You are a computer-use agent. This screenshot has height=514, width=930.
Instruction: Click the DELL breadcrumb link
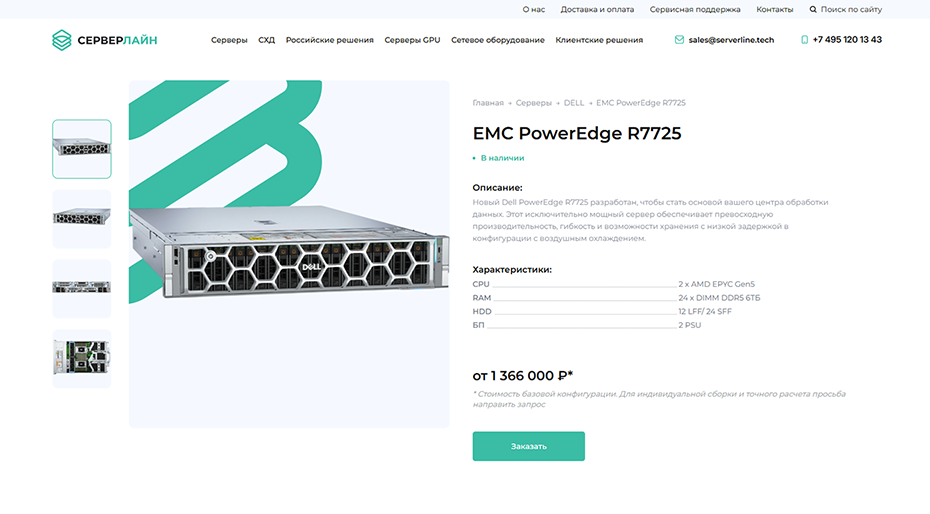coord(574,103)
